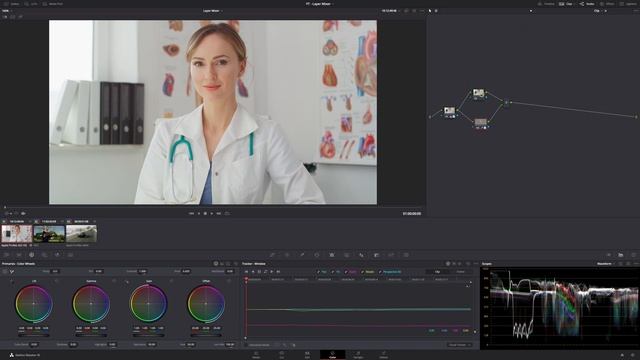Toggle loop playback in viewer
640x360 pixels.
click(x=227, y=213)
